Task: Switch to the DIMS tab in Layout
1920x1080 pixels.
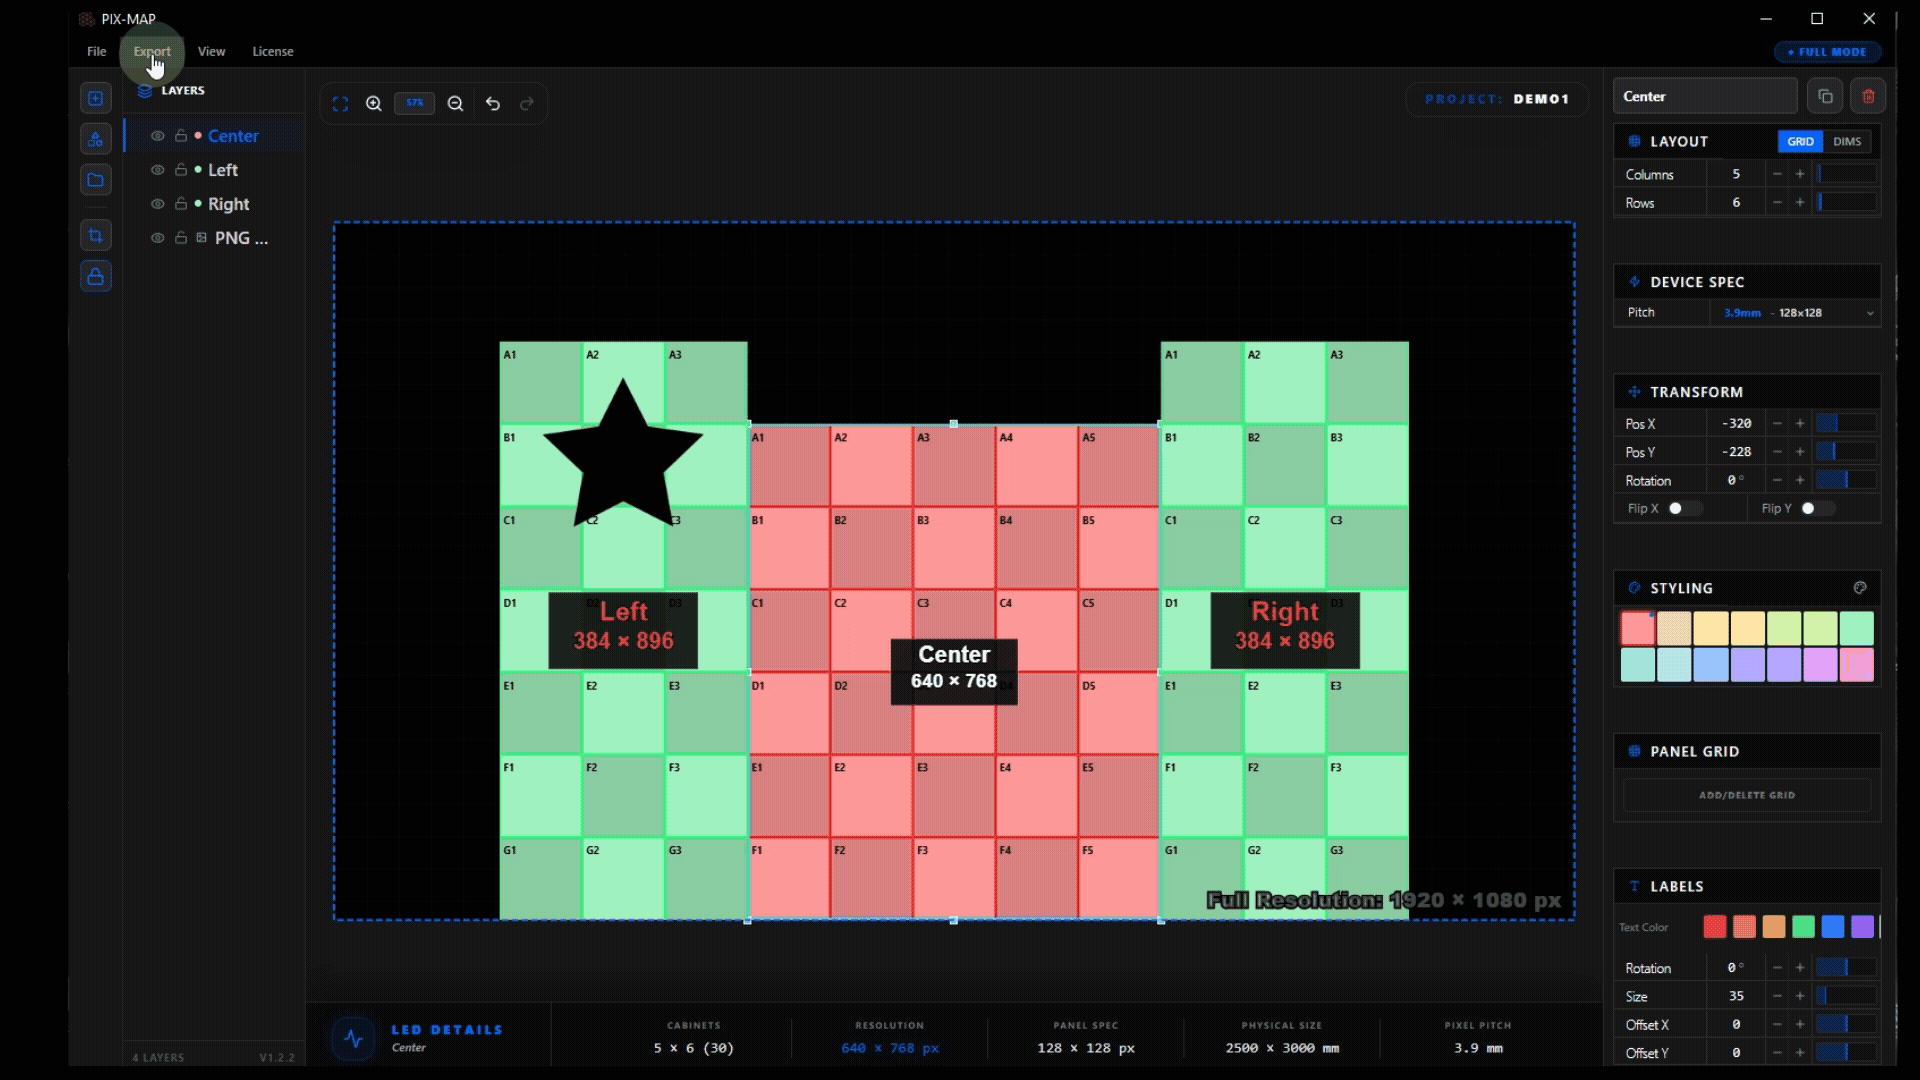Action: click(1846, 141)
